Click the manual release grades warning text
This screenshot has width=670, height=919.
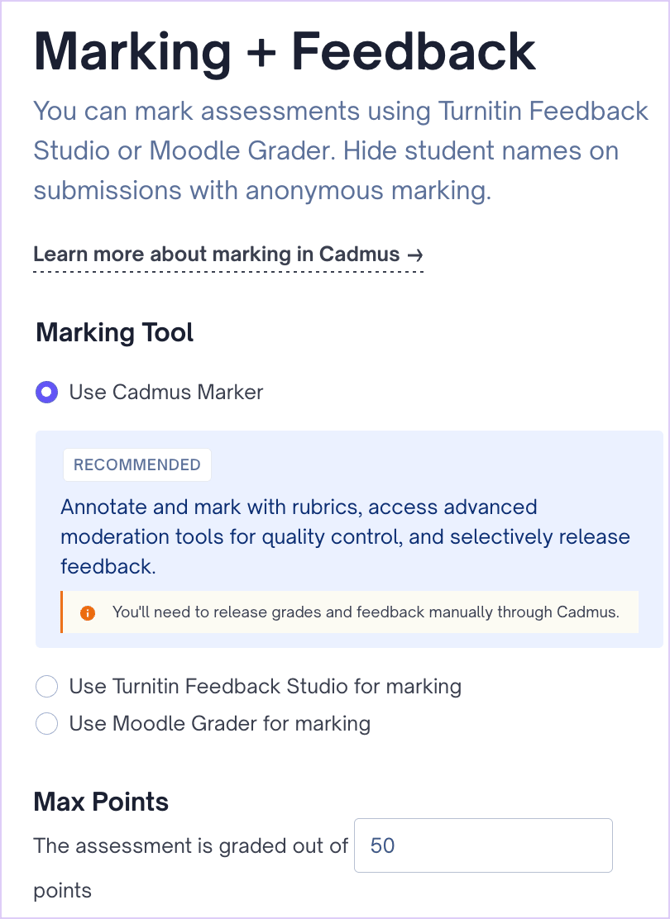coord(366,612)
